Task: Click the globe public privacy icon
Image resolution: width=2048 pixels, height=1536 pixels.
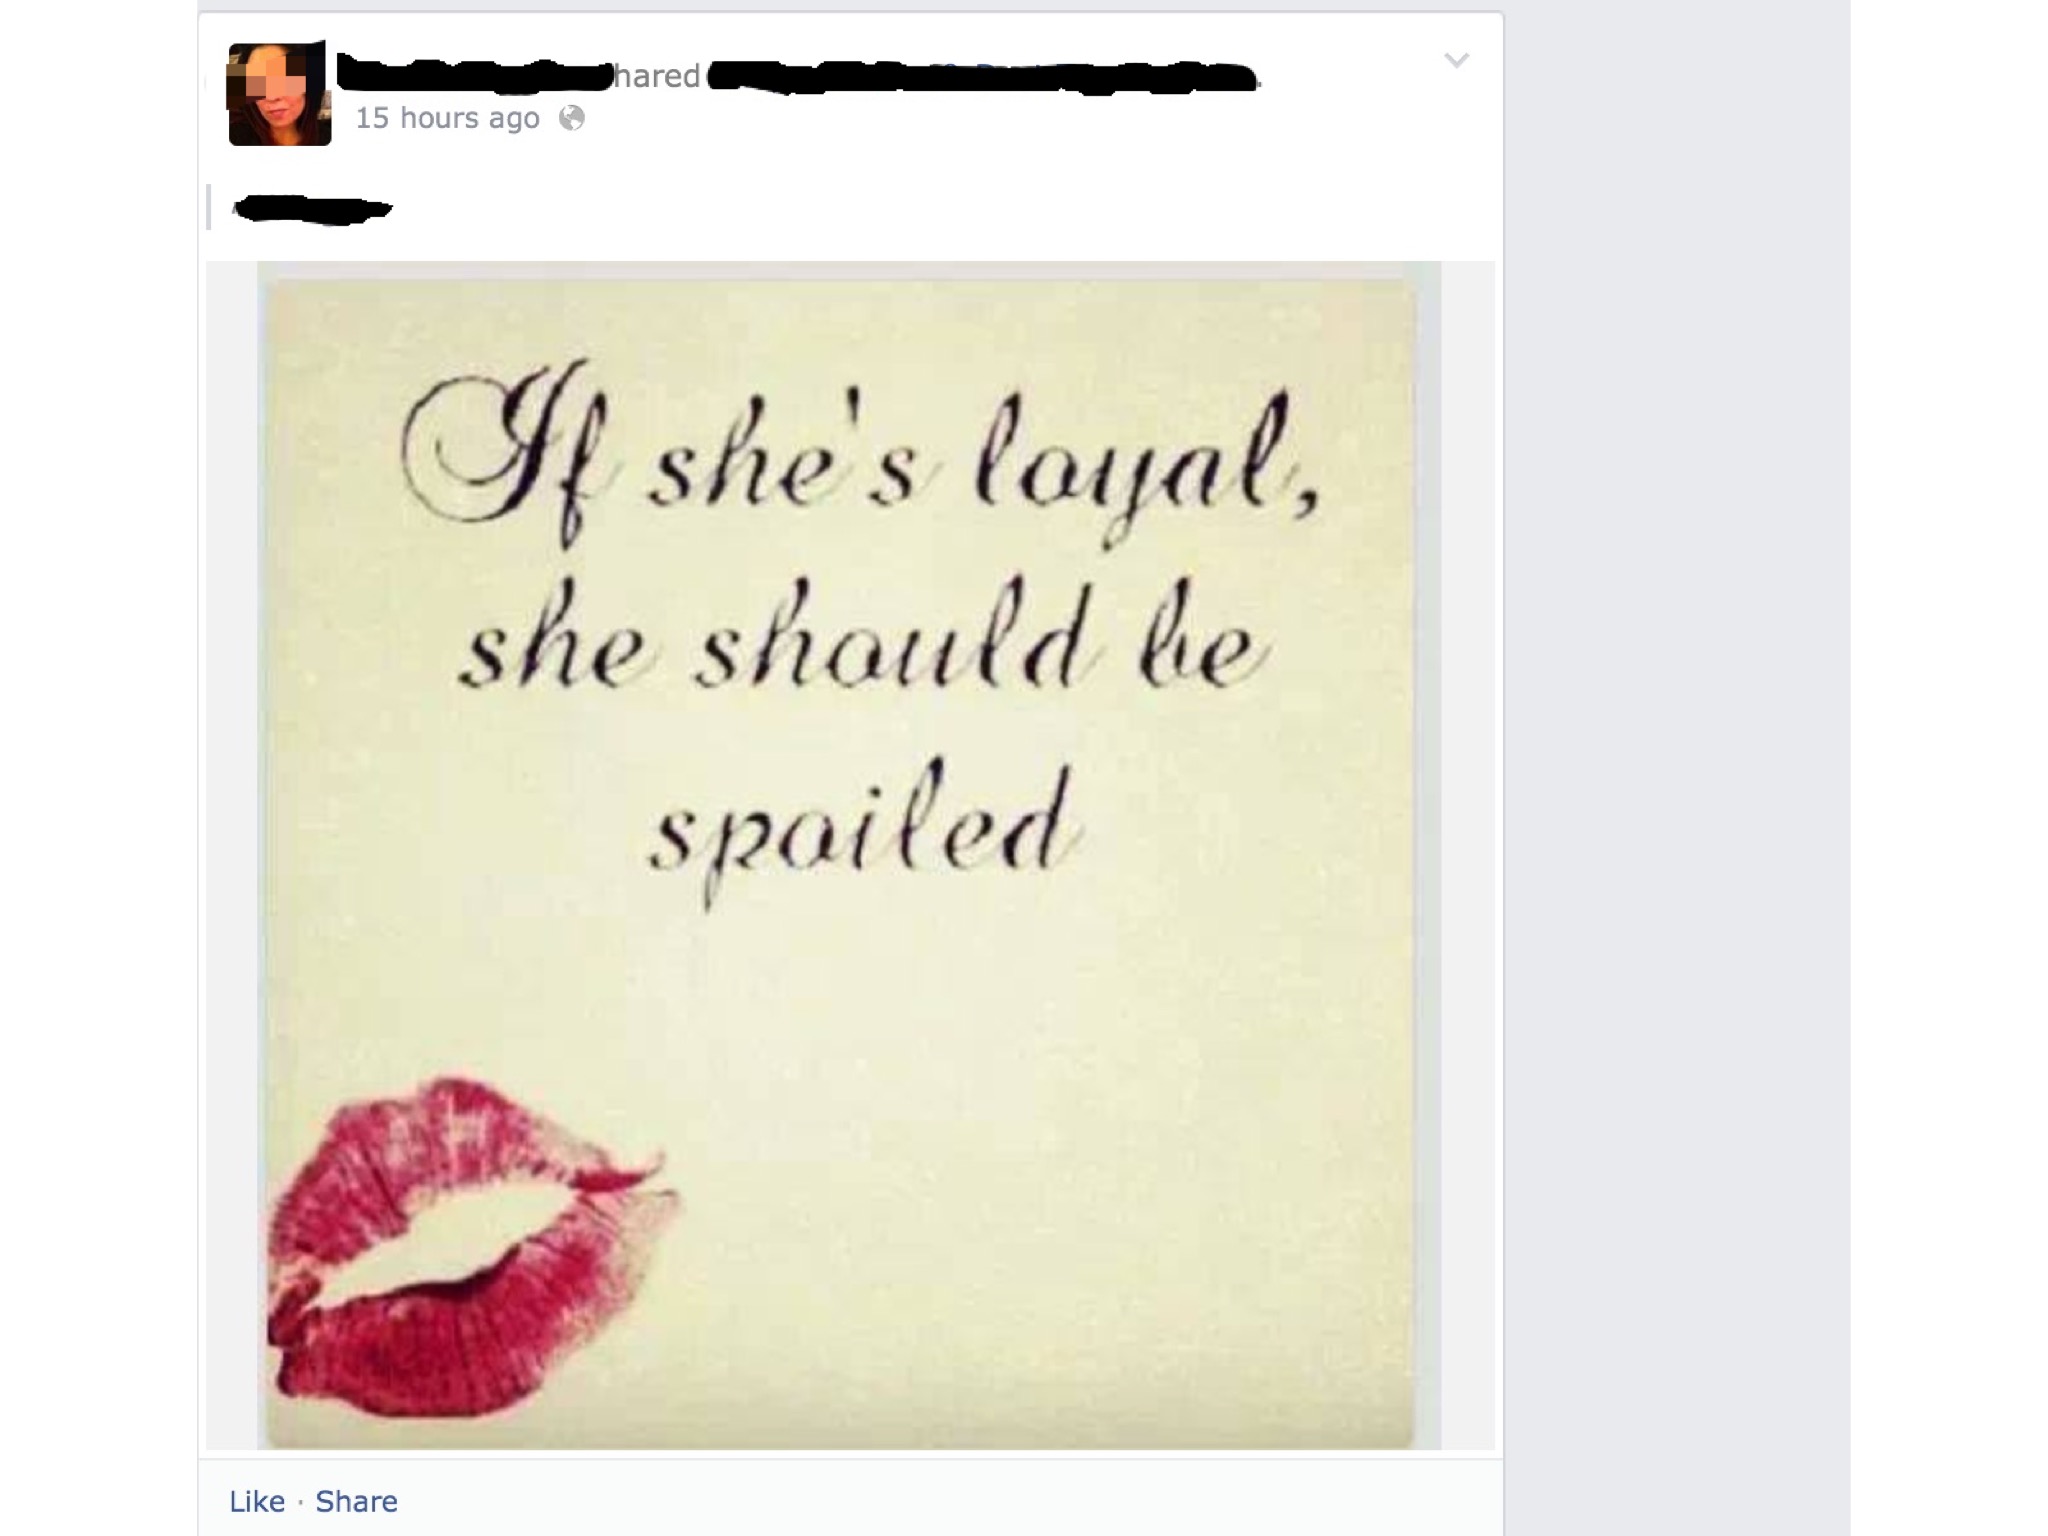Action: point(572,119)
